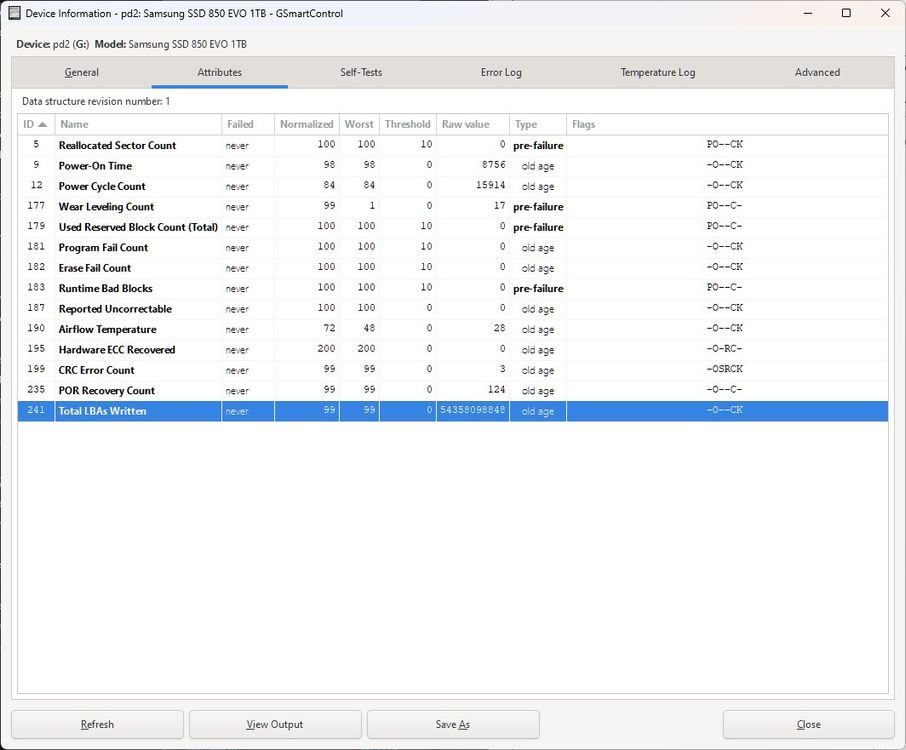
Task: Select the Wear Leveling Count row
Action: coord(453,207)
